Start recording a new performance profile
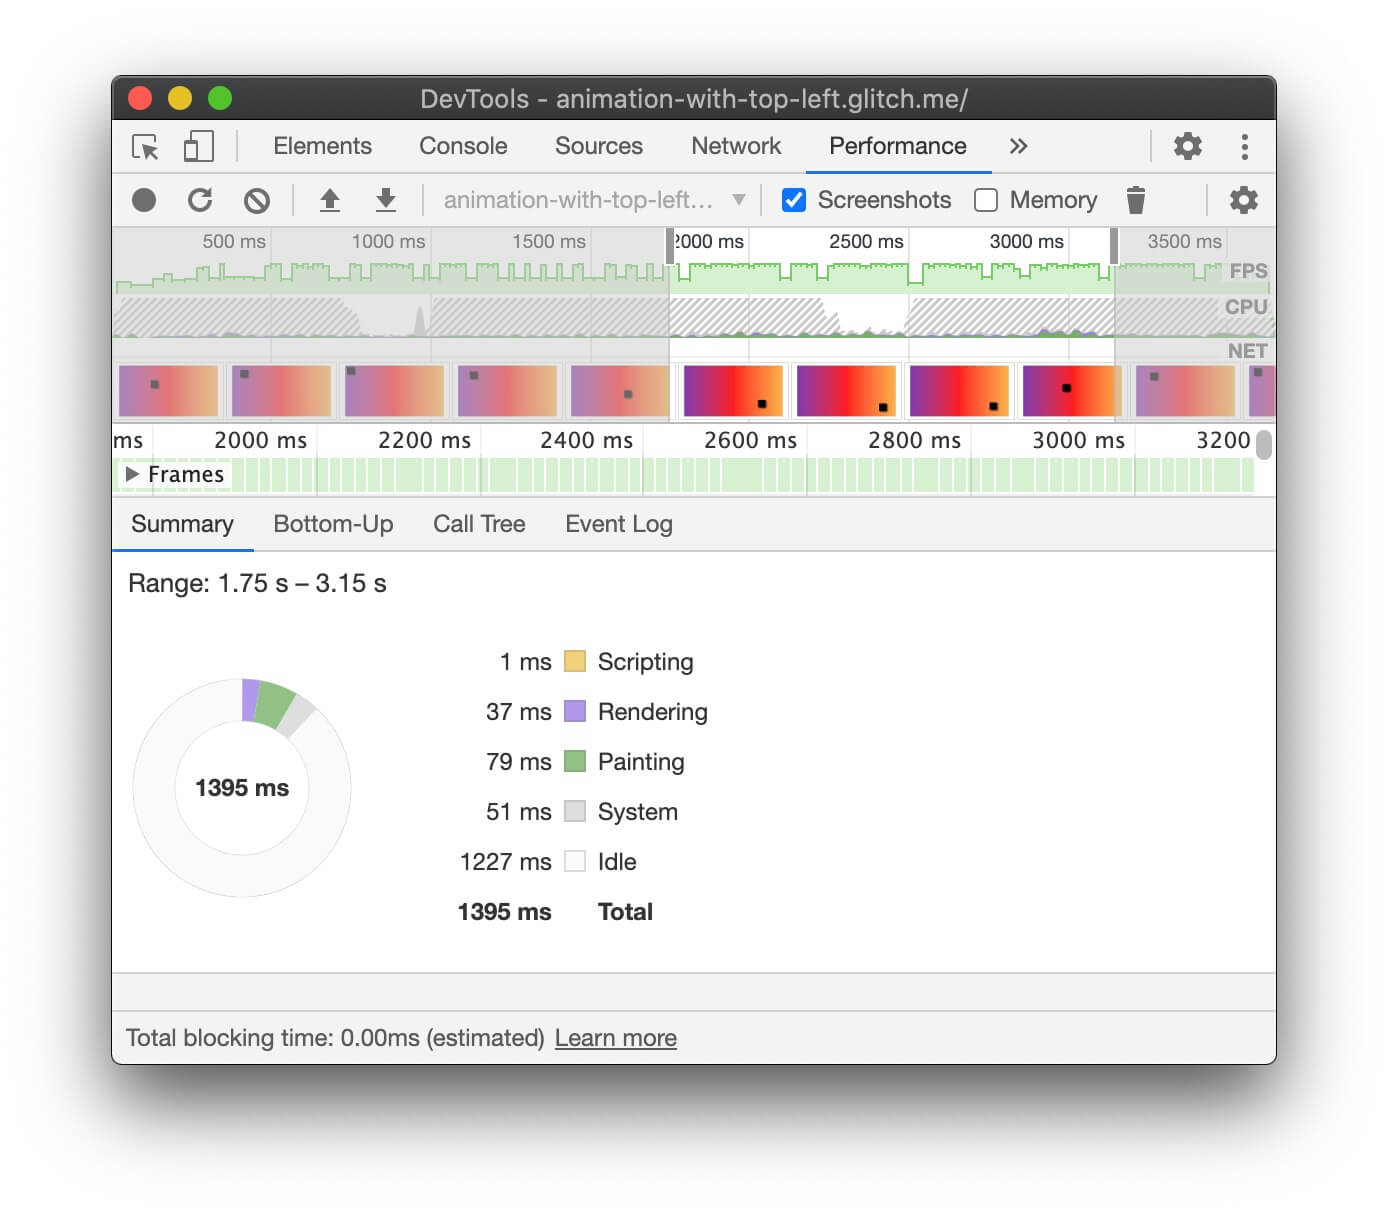This screenshot has width=1388, height=1212. click(143, 199)
